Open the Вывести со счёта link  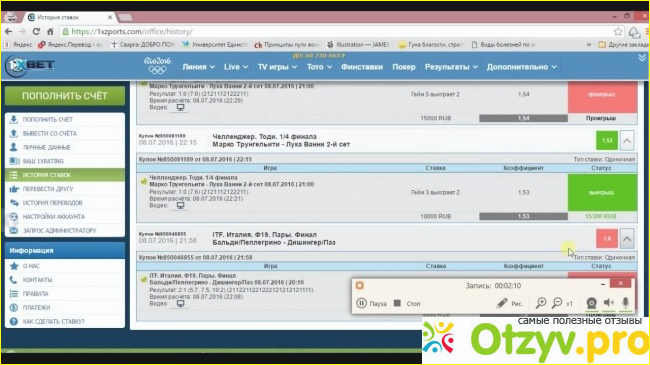pos(65,133)
